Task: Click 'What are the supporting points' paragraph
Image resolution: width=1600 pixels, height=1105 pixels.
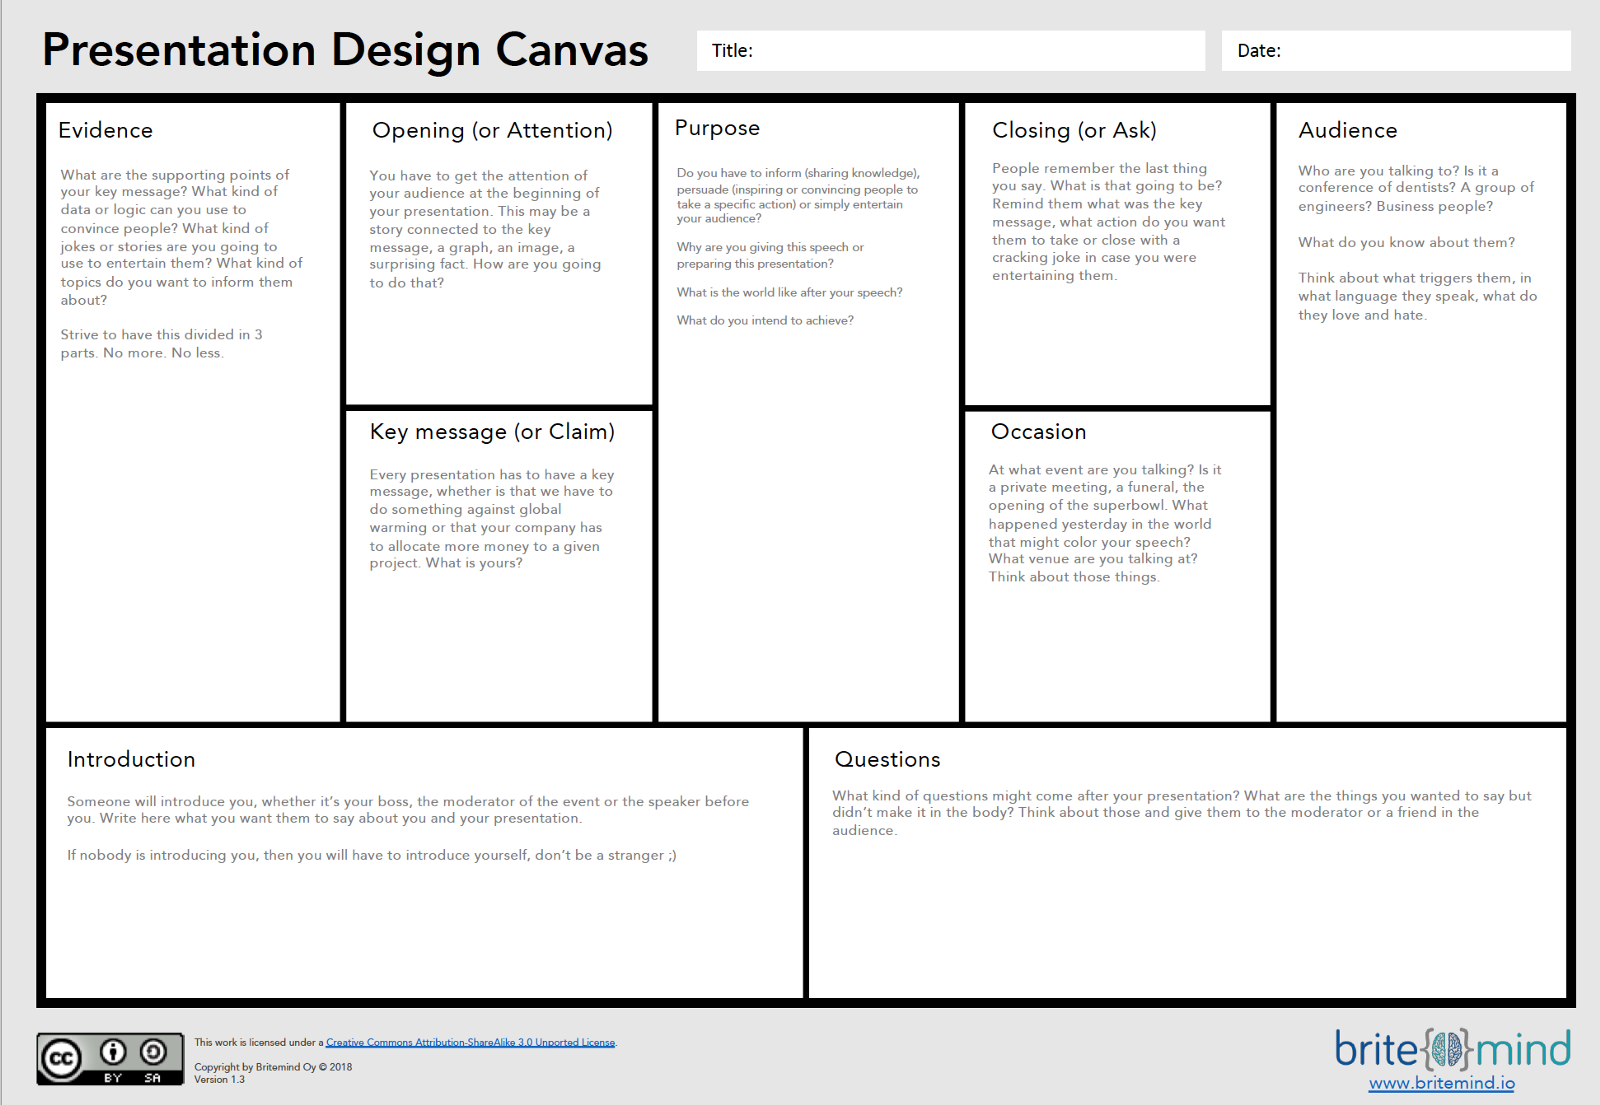Action: [x=181, y=237]
